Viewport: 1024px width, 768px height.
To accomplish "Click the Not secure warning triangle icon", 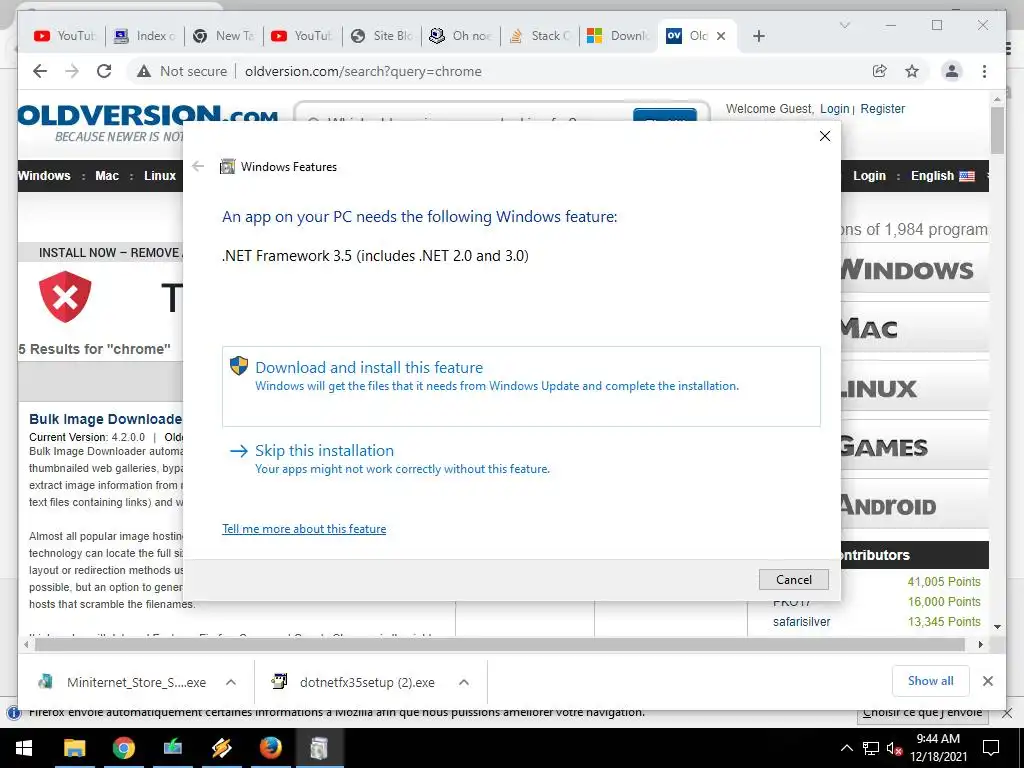I will 144,71.
